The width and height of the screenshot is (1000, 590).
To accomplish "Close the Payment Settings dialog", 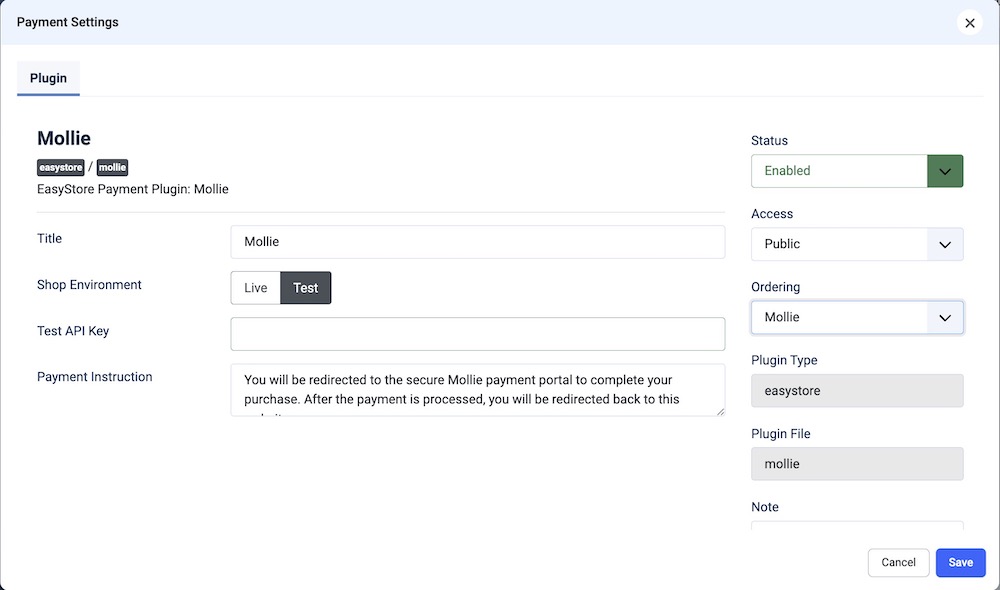I will [x=969, y=23].
